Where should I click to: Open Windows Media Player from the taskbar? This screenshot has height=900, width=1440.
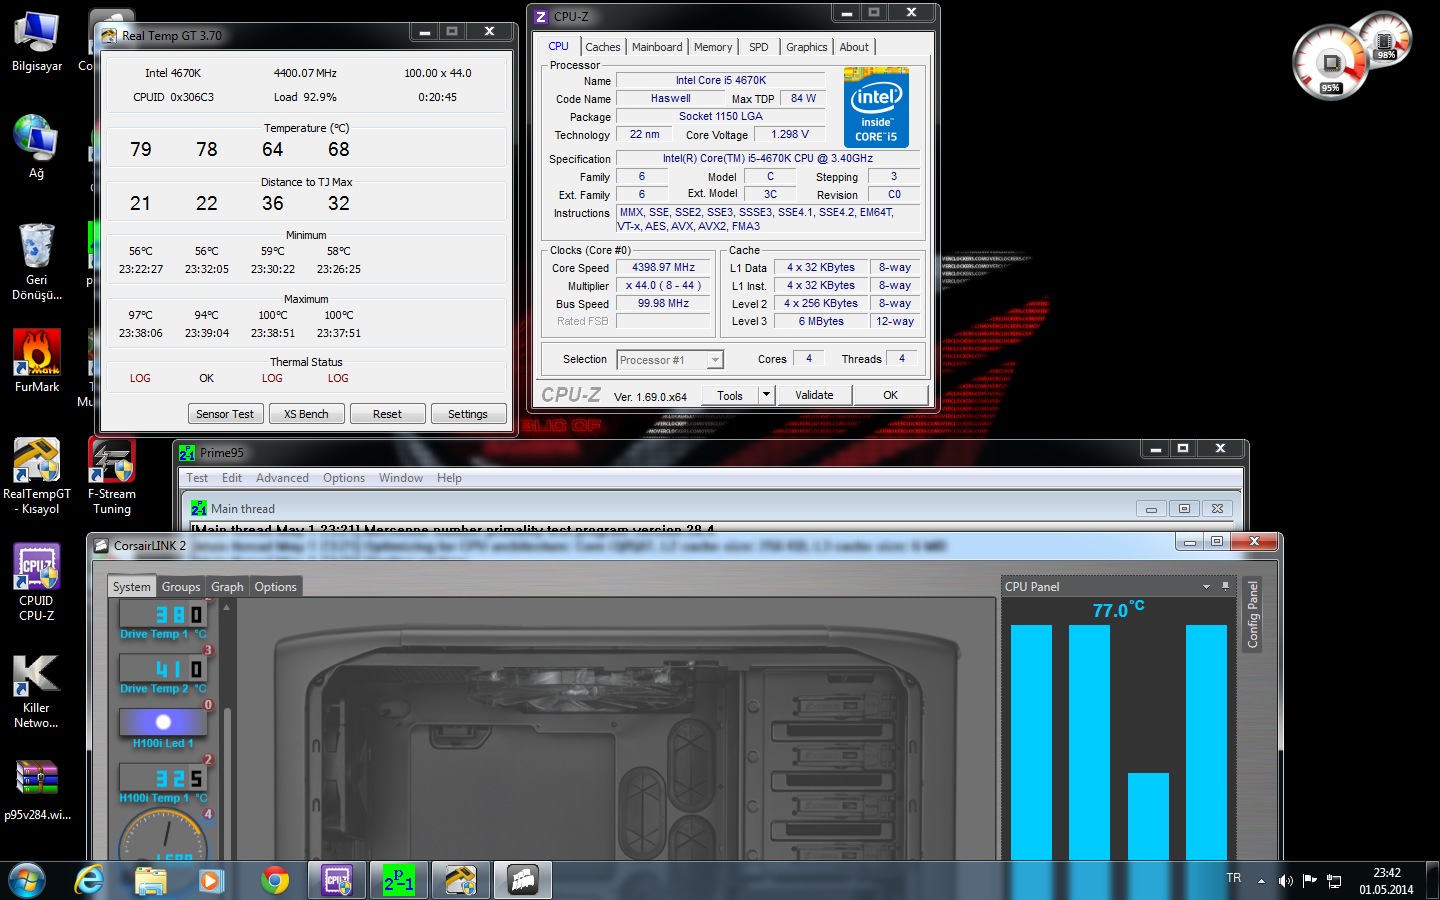pos(211,880)
